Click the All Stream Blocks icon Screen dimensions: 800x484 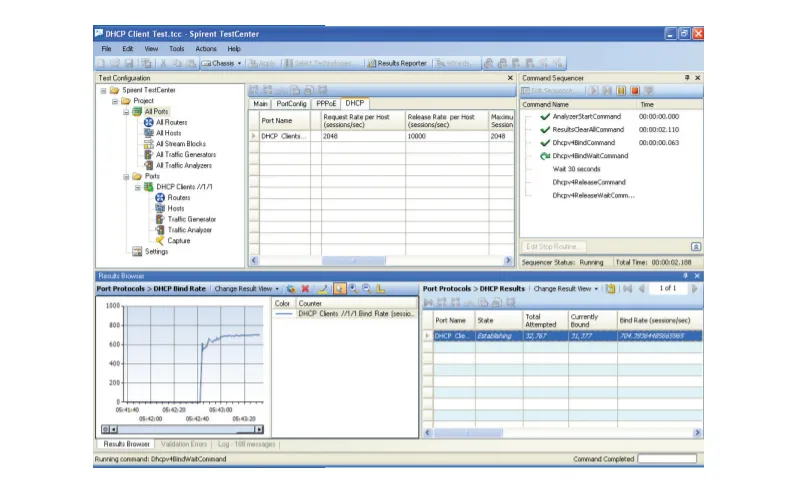pyautogui.click(x=148, y=144)
